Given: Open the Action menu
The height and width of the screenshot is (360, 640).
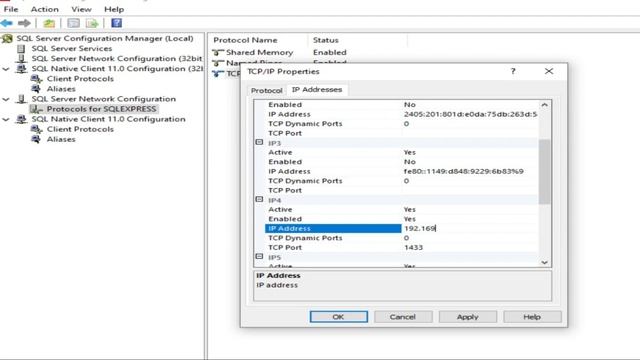Looking at the screenshot, I should 44,9.
